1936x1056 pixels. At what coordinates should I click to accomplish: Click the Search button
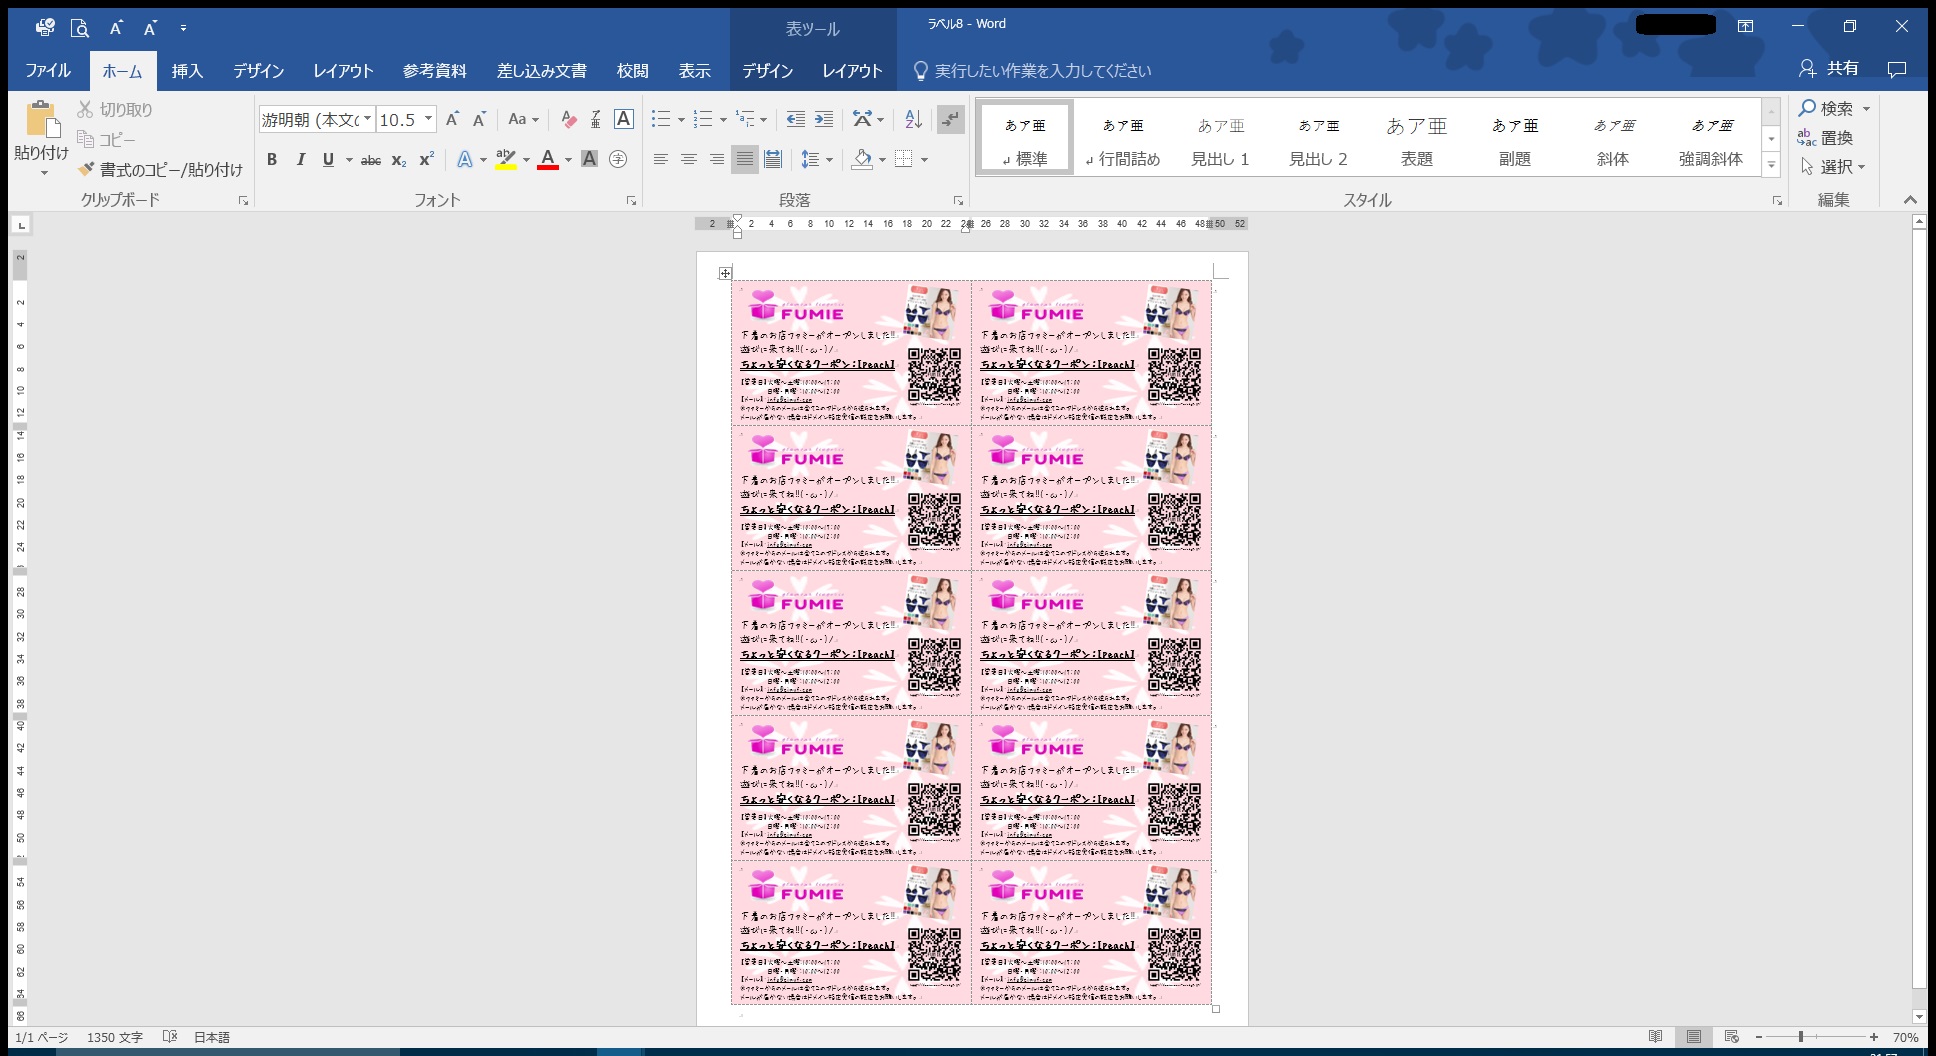[1834, 108]
